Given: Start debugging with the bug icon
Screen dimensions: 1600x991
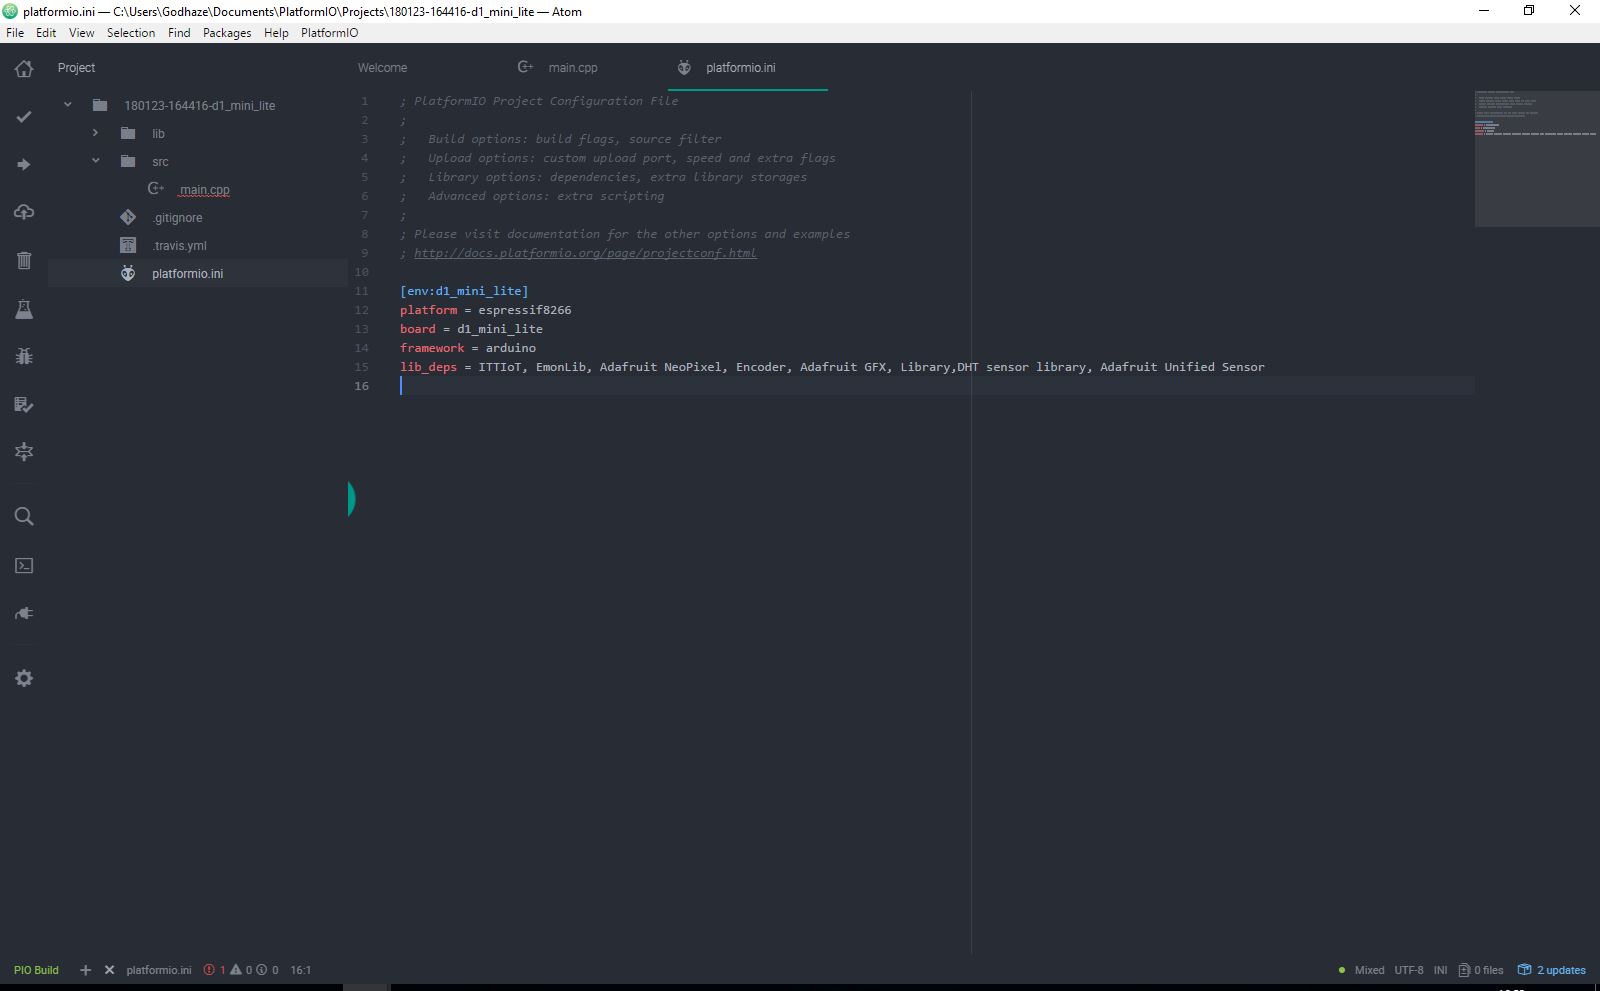Looking at the screenshot, I should tap(24, 356).
